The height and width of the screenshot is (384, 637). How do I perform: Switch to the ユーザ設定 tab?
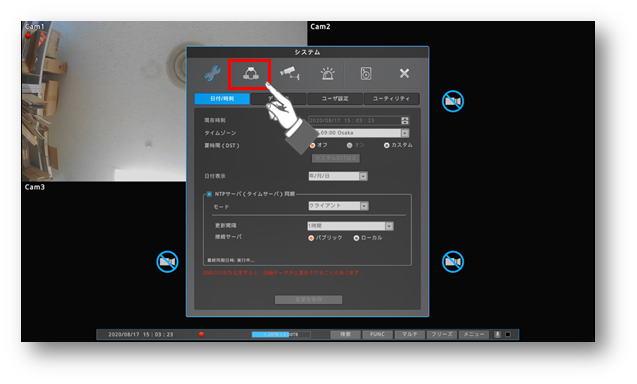(x=335, y=99)
